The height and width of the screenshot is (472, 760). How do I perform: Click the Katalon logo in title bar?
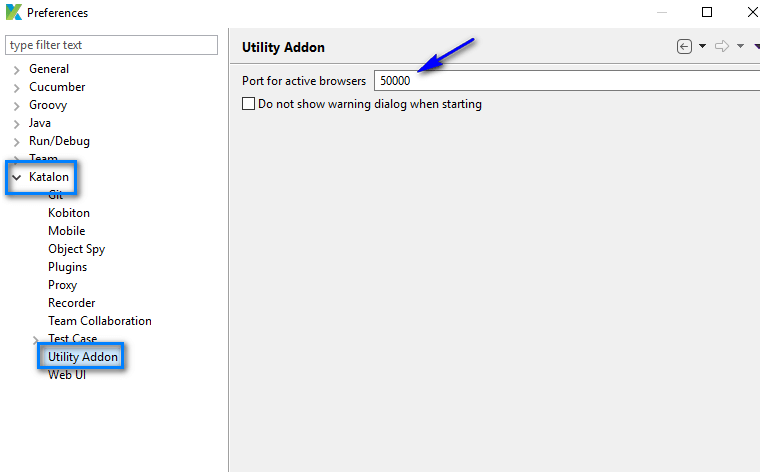[x=14, y=12]
